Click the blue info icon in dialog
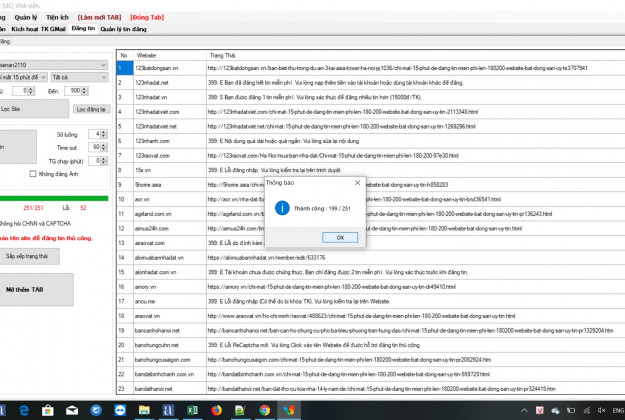The width and height of the screenshot is (625, 420). pos(283,208)
